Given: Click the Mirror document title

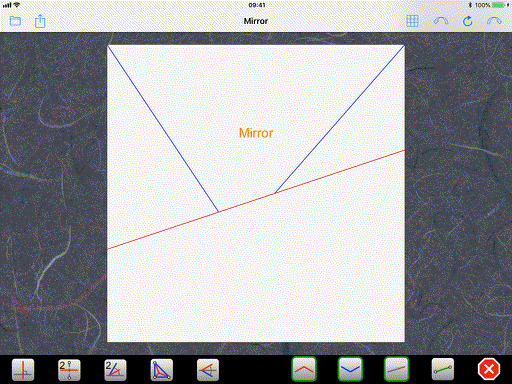Looking at the screenshot, I should (256, 21).
